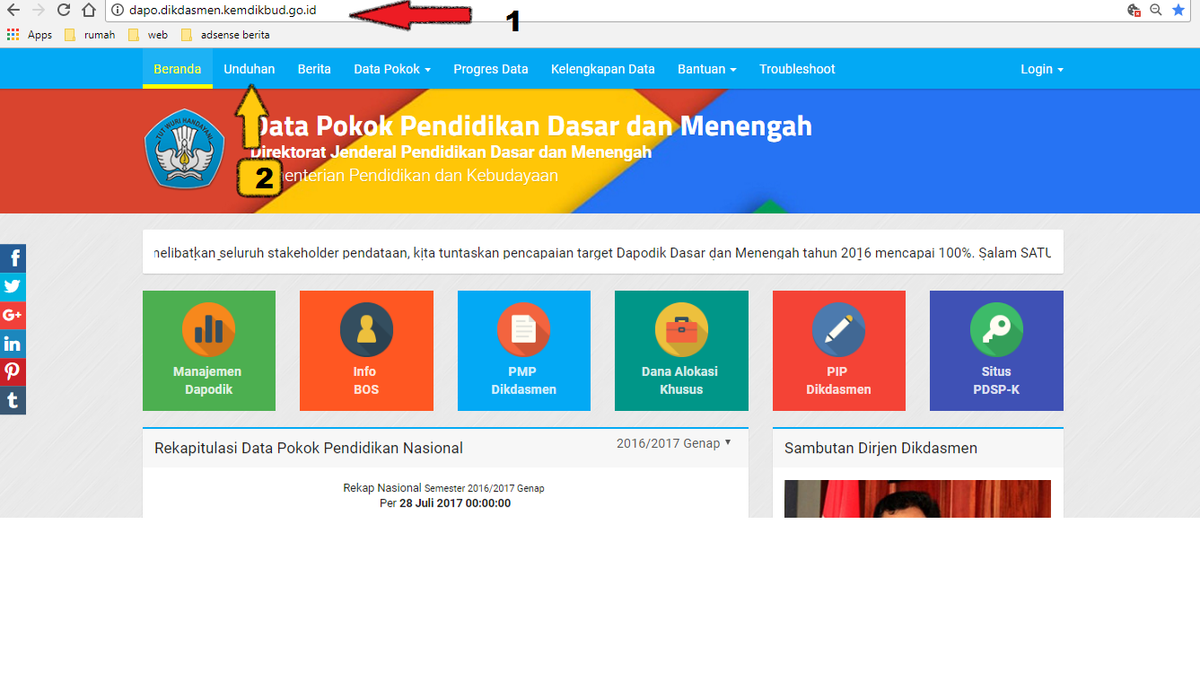Open the 2016/2017 Genap semester selector
This screenshot has width=1200, height=689.
coord(674,443)
